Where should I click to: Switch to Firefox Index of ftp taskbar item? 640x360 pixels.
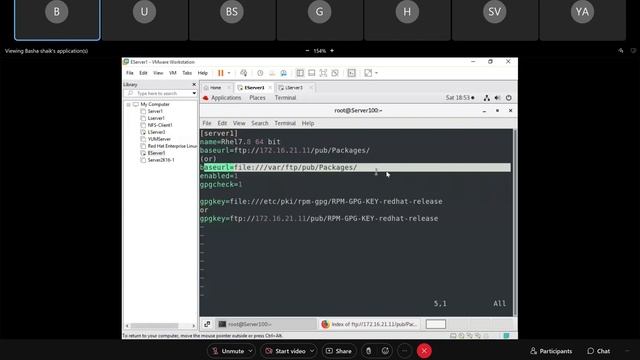(x=370, y=324)
